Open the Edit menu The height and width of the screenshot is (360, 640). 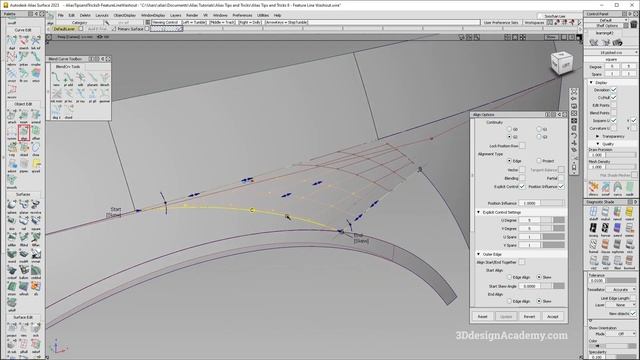coord(71,15)
